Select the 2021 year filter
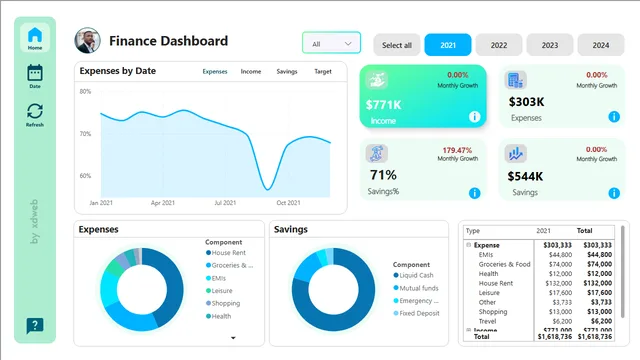Viewport: 640px width, 360px height. coord(448,45)
